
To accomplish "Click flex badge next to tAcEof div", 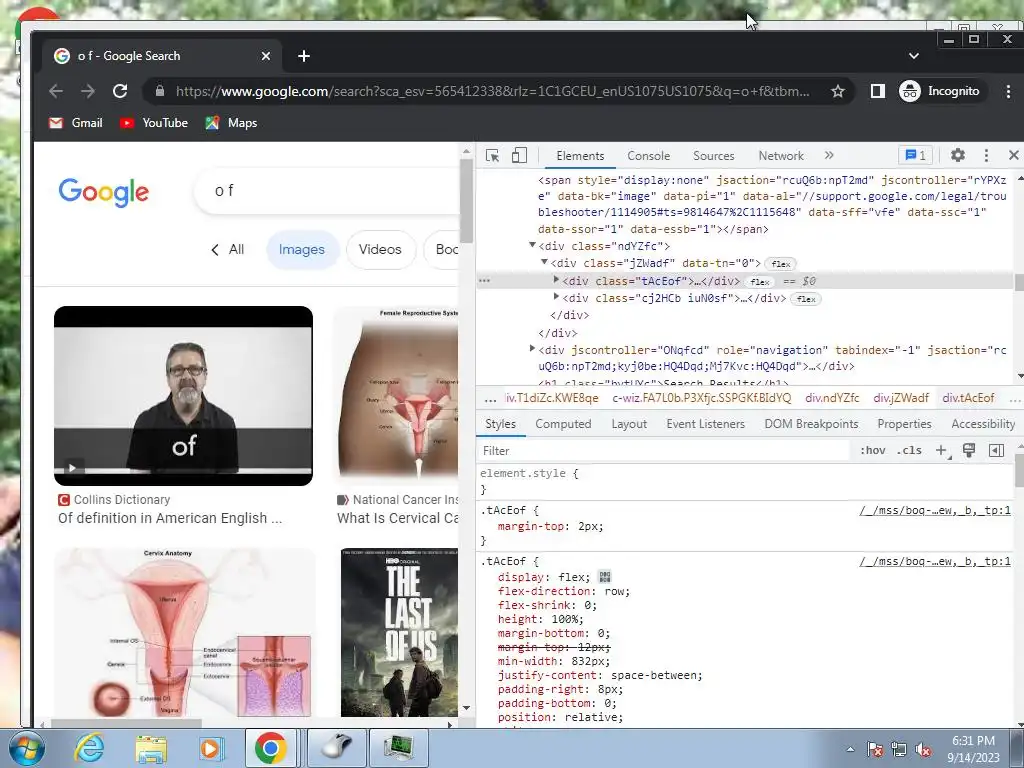I will point(760,282).
